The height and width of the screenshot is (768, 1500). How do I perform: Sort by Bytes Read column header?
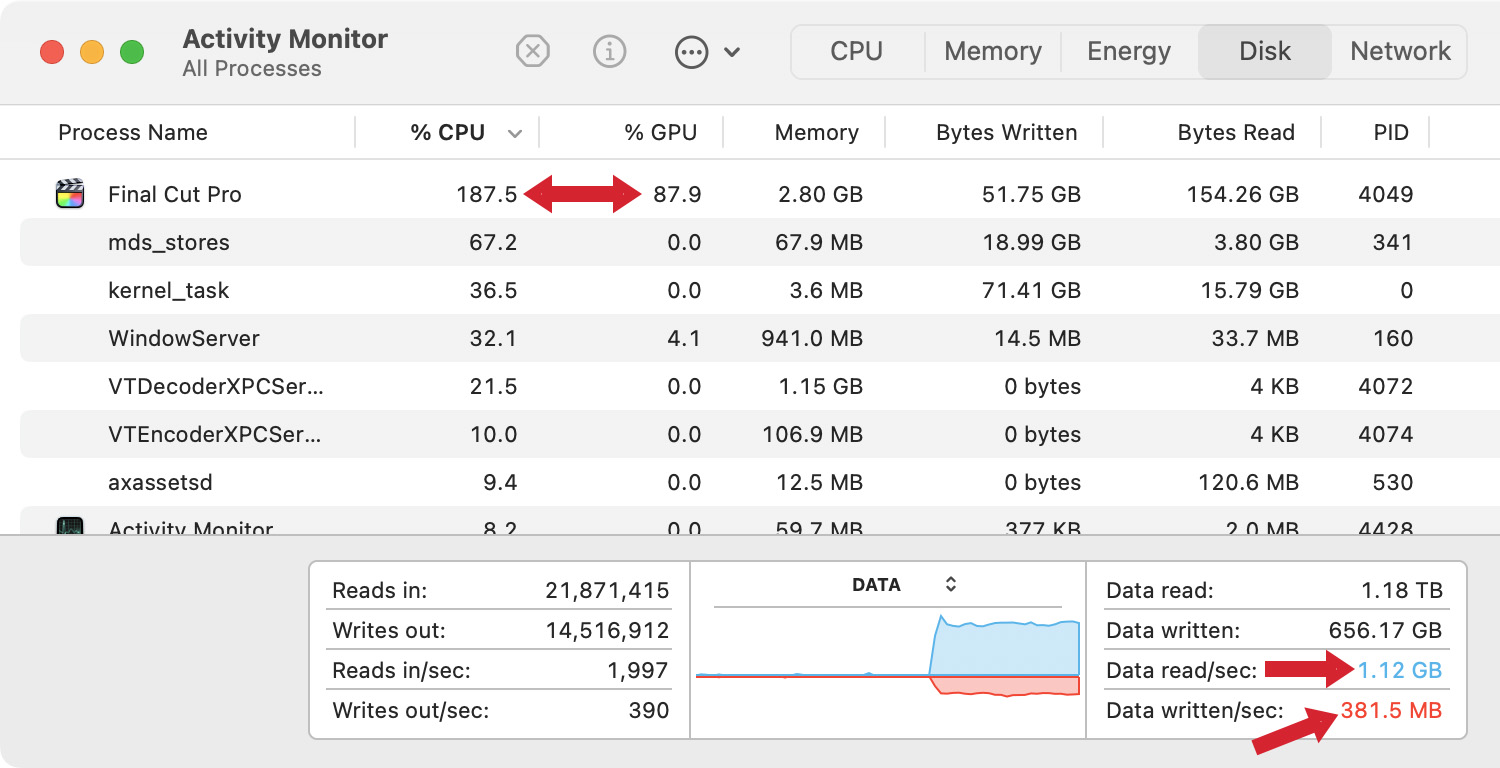pos(1236,132)
